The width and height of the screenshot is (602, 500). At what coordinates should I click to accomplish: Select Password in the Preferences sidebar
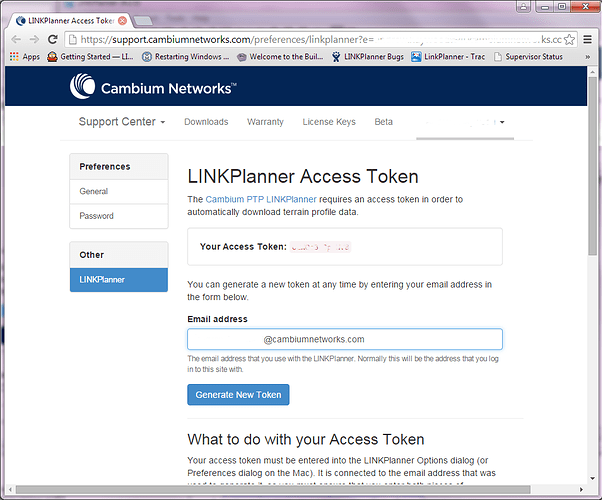click(119, 216)
